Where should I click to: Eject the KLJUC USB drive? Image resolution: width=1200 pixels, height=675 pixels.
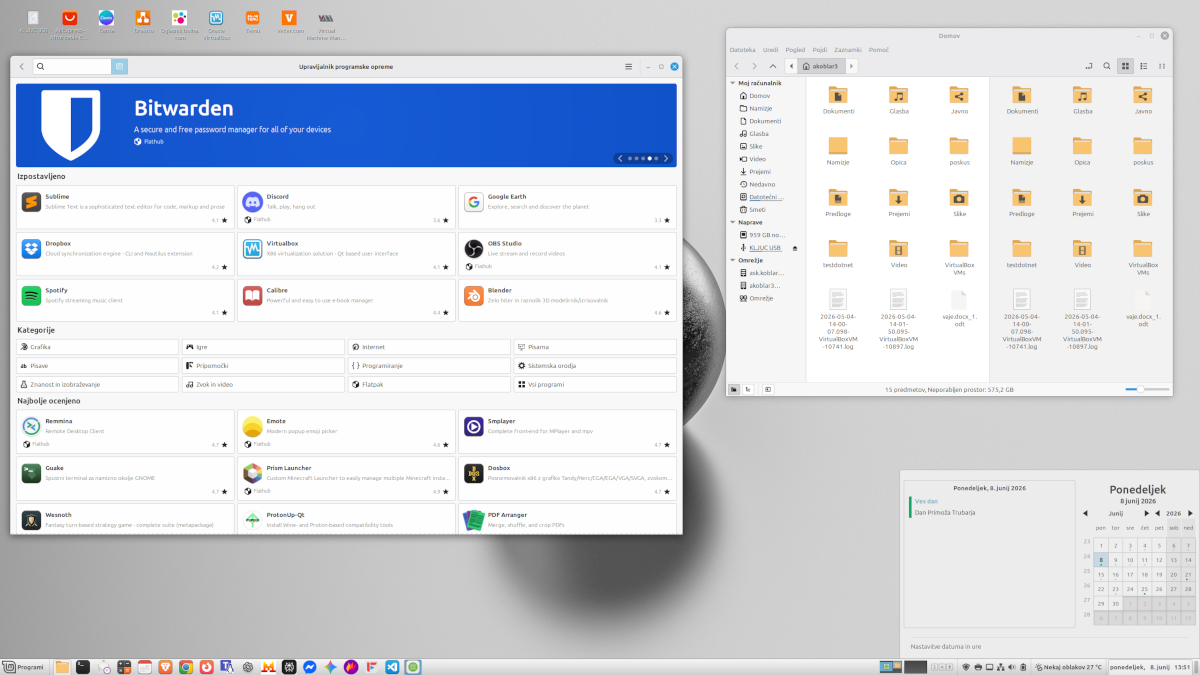coord(795,247)
